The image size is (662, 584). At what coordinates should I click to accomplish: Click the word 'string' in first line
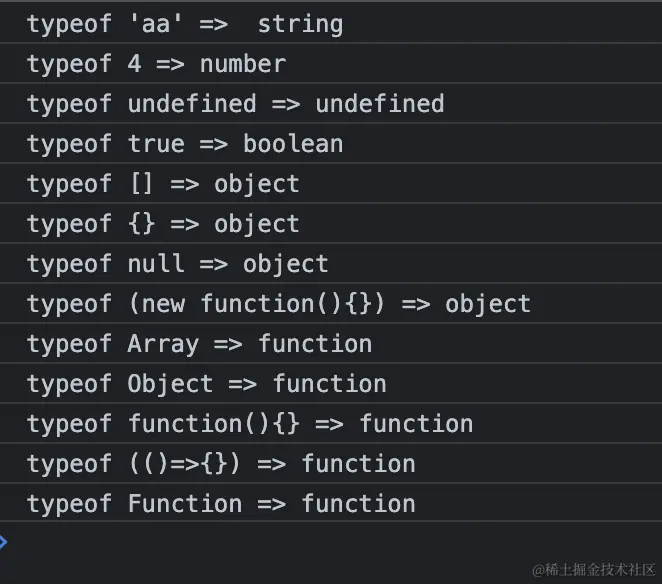coord(300,24)
